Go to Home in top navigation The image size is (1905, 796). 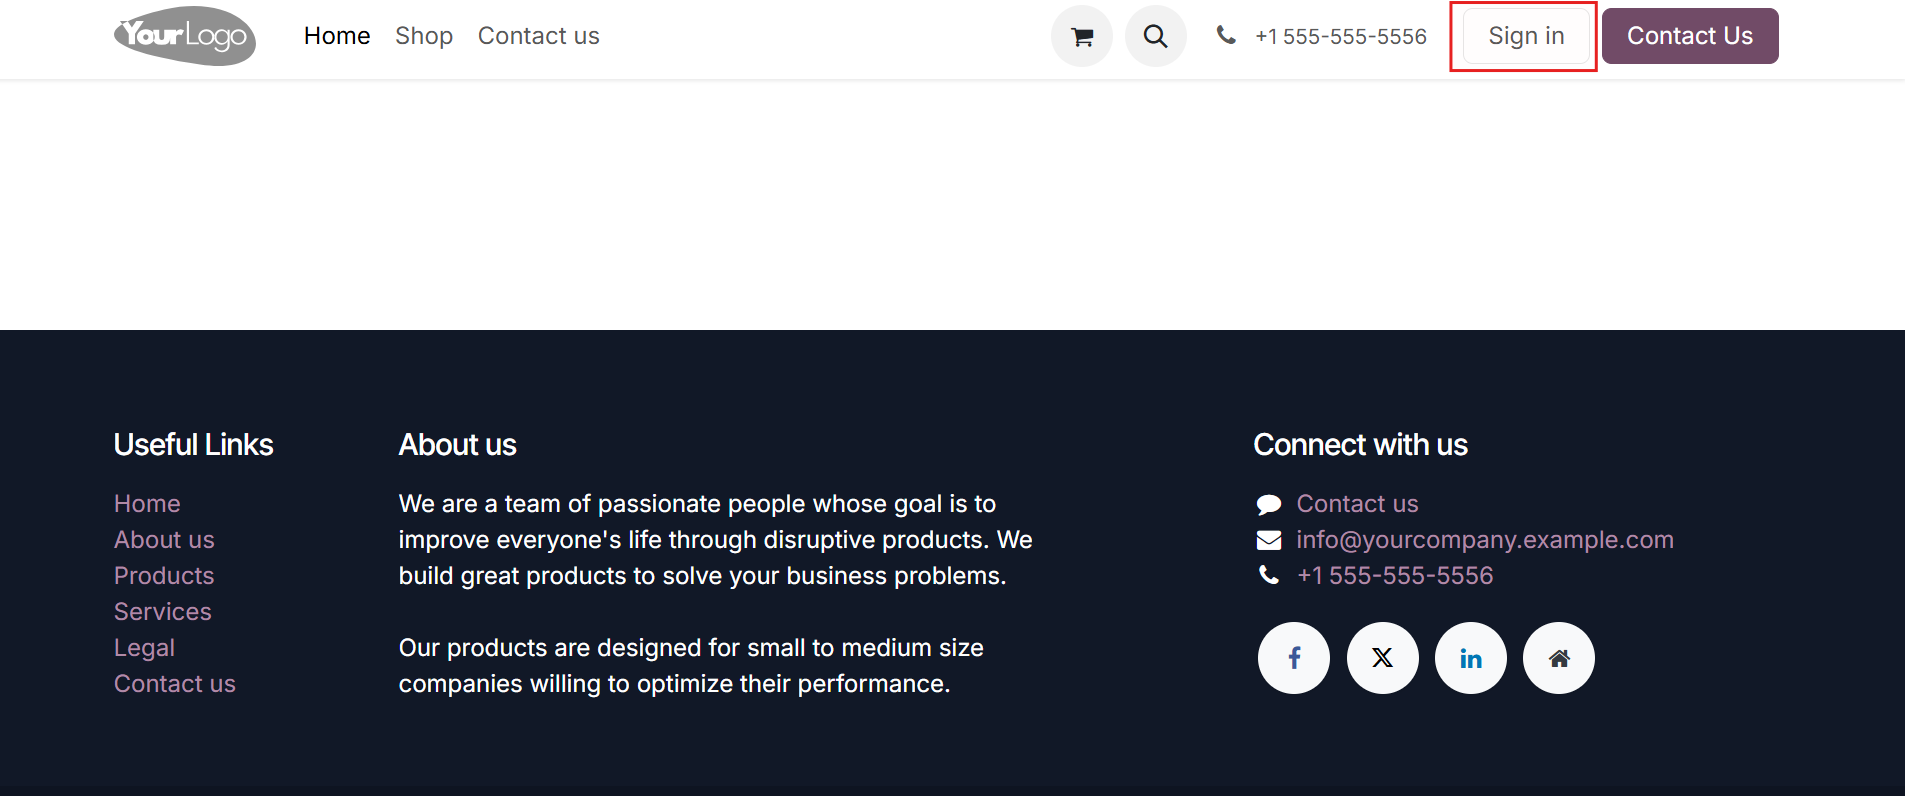pyautogui.click(x=337, y=36)
